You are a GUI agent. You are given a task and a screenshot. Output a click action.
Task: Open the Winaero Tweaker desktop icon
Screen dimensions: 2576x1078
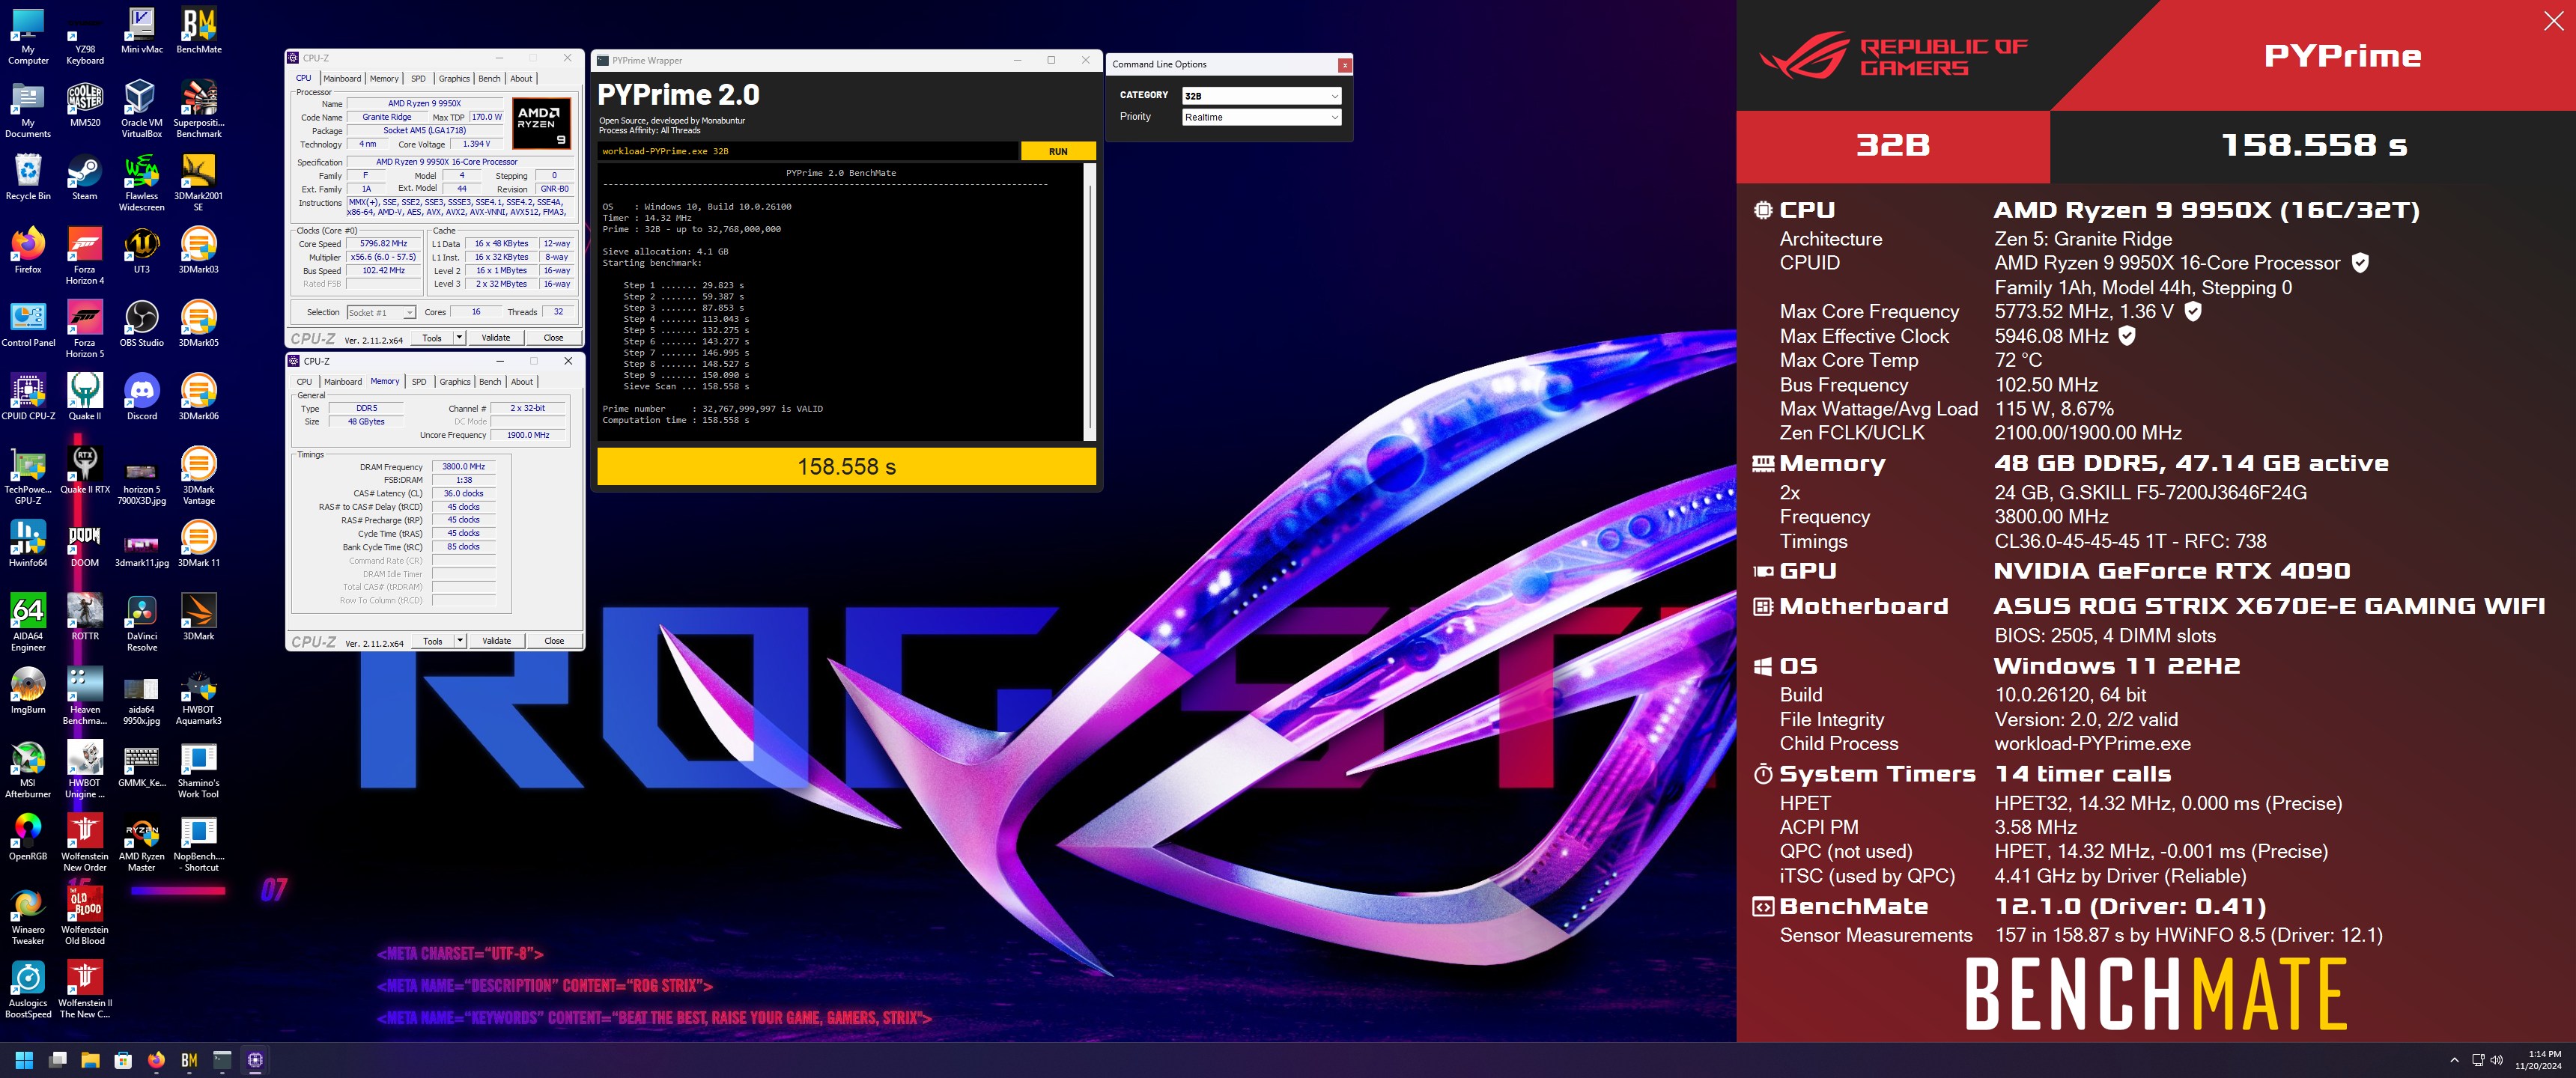(x=28, y=916)
